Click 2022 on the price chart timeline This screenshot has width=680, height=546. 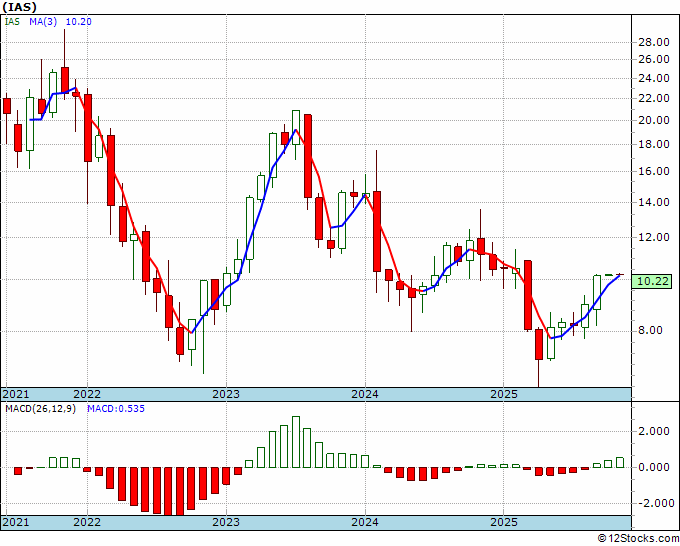click(x=87, y=394)
